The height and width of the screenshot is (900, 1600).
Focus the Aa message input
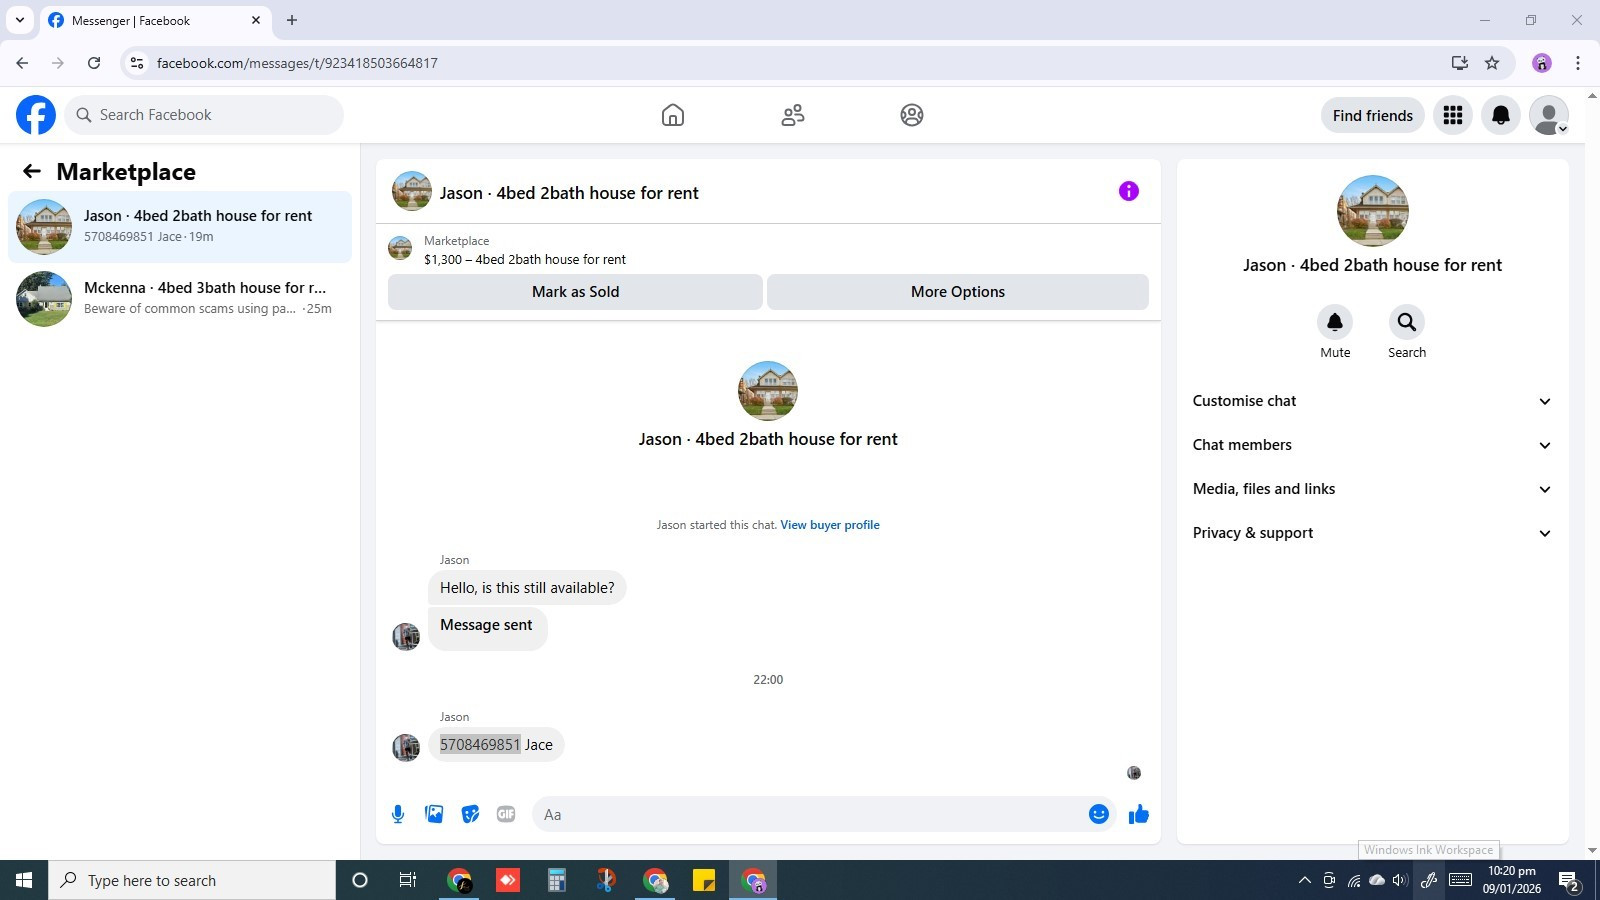click(810, 814)
